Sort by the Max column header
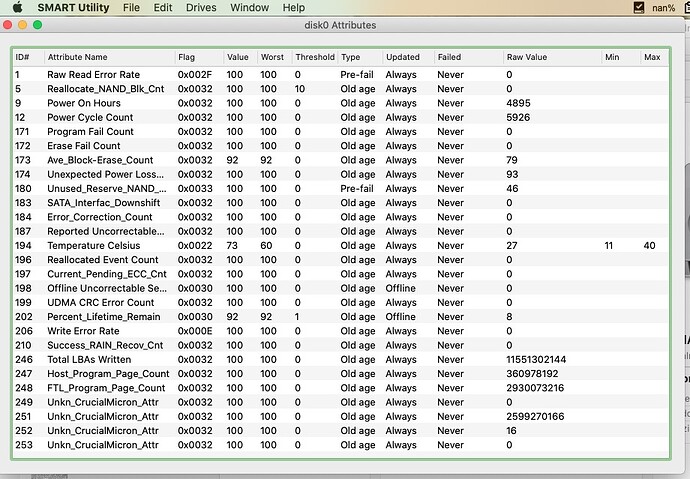The image size is (690, 479). (x=655, y=57)
